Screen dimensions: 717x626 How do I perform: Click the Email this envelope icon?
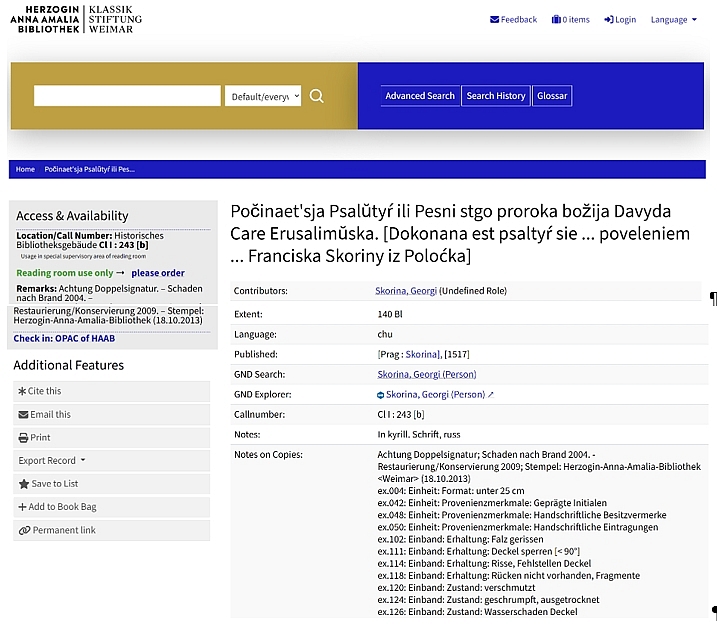pos(23,414)
